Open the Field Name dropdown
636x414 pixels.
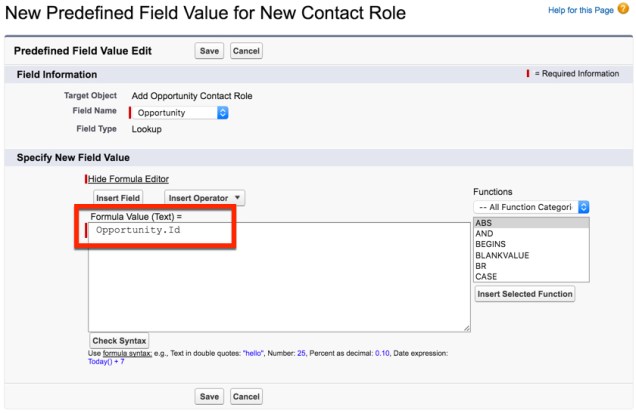tap(182, 112)
